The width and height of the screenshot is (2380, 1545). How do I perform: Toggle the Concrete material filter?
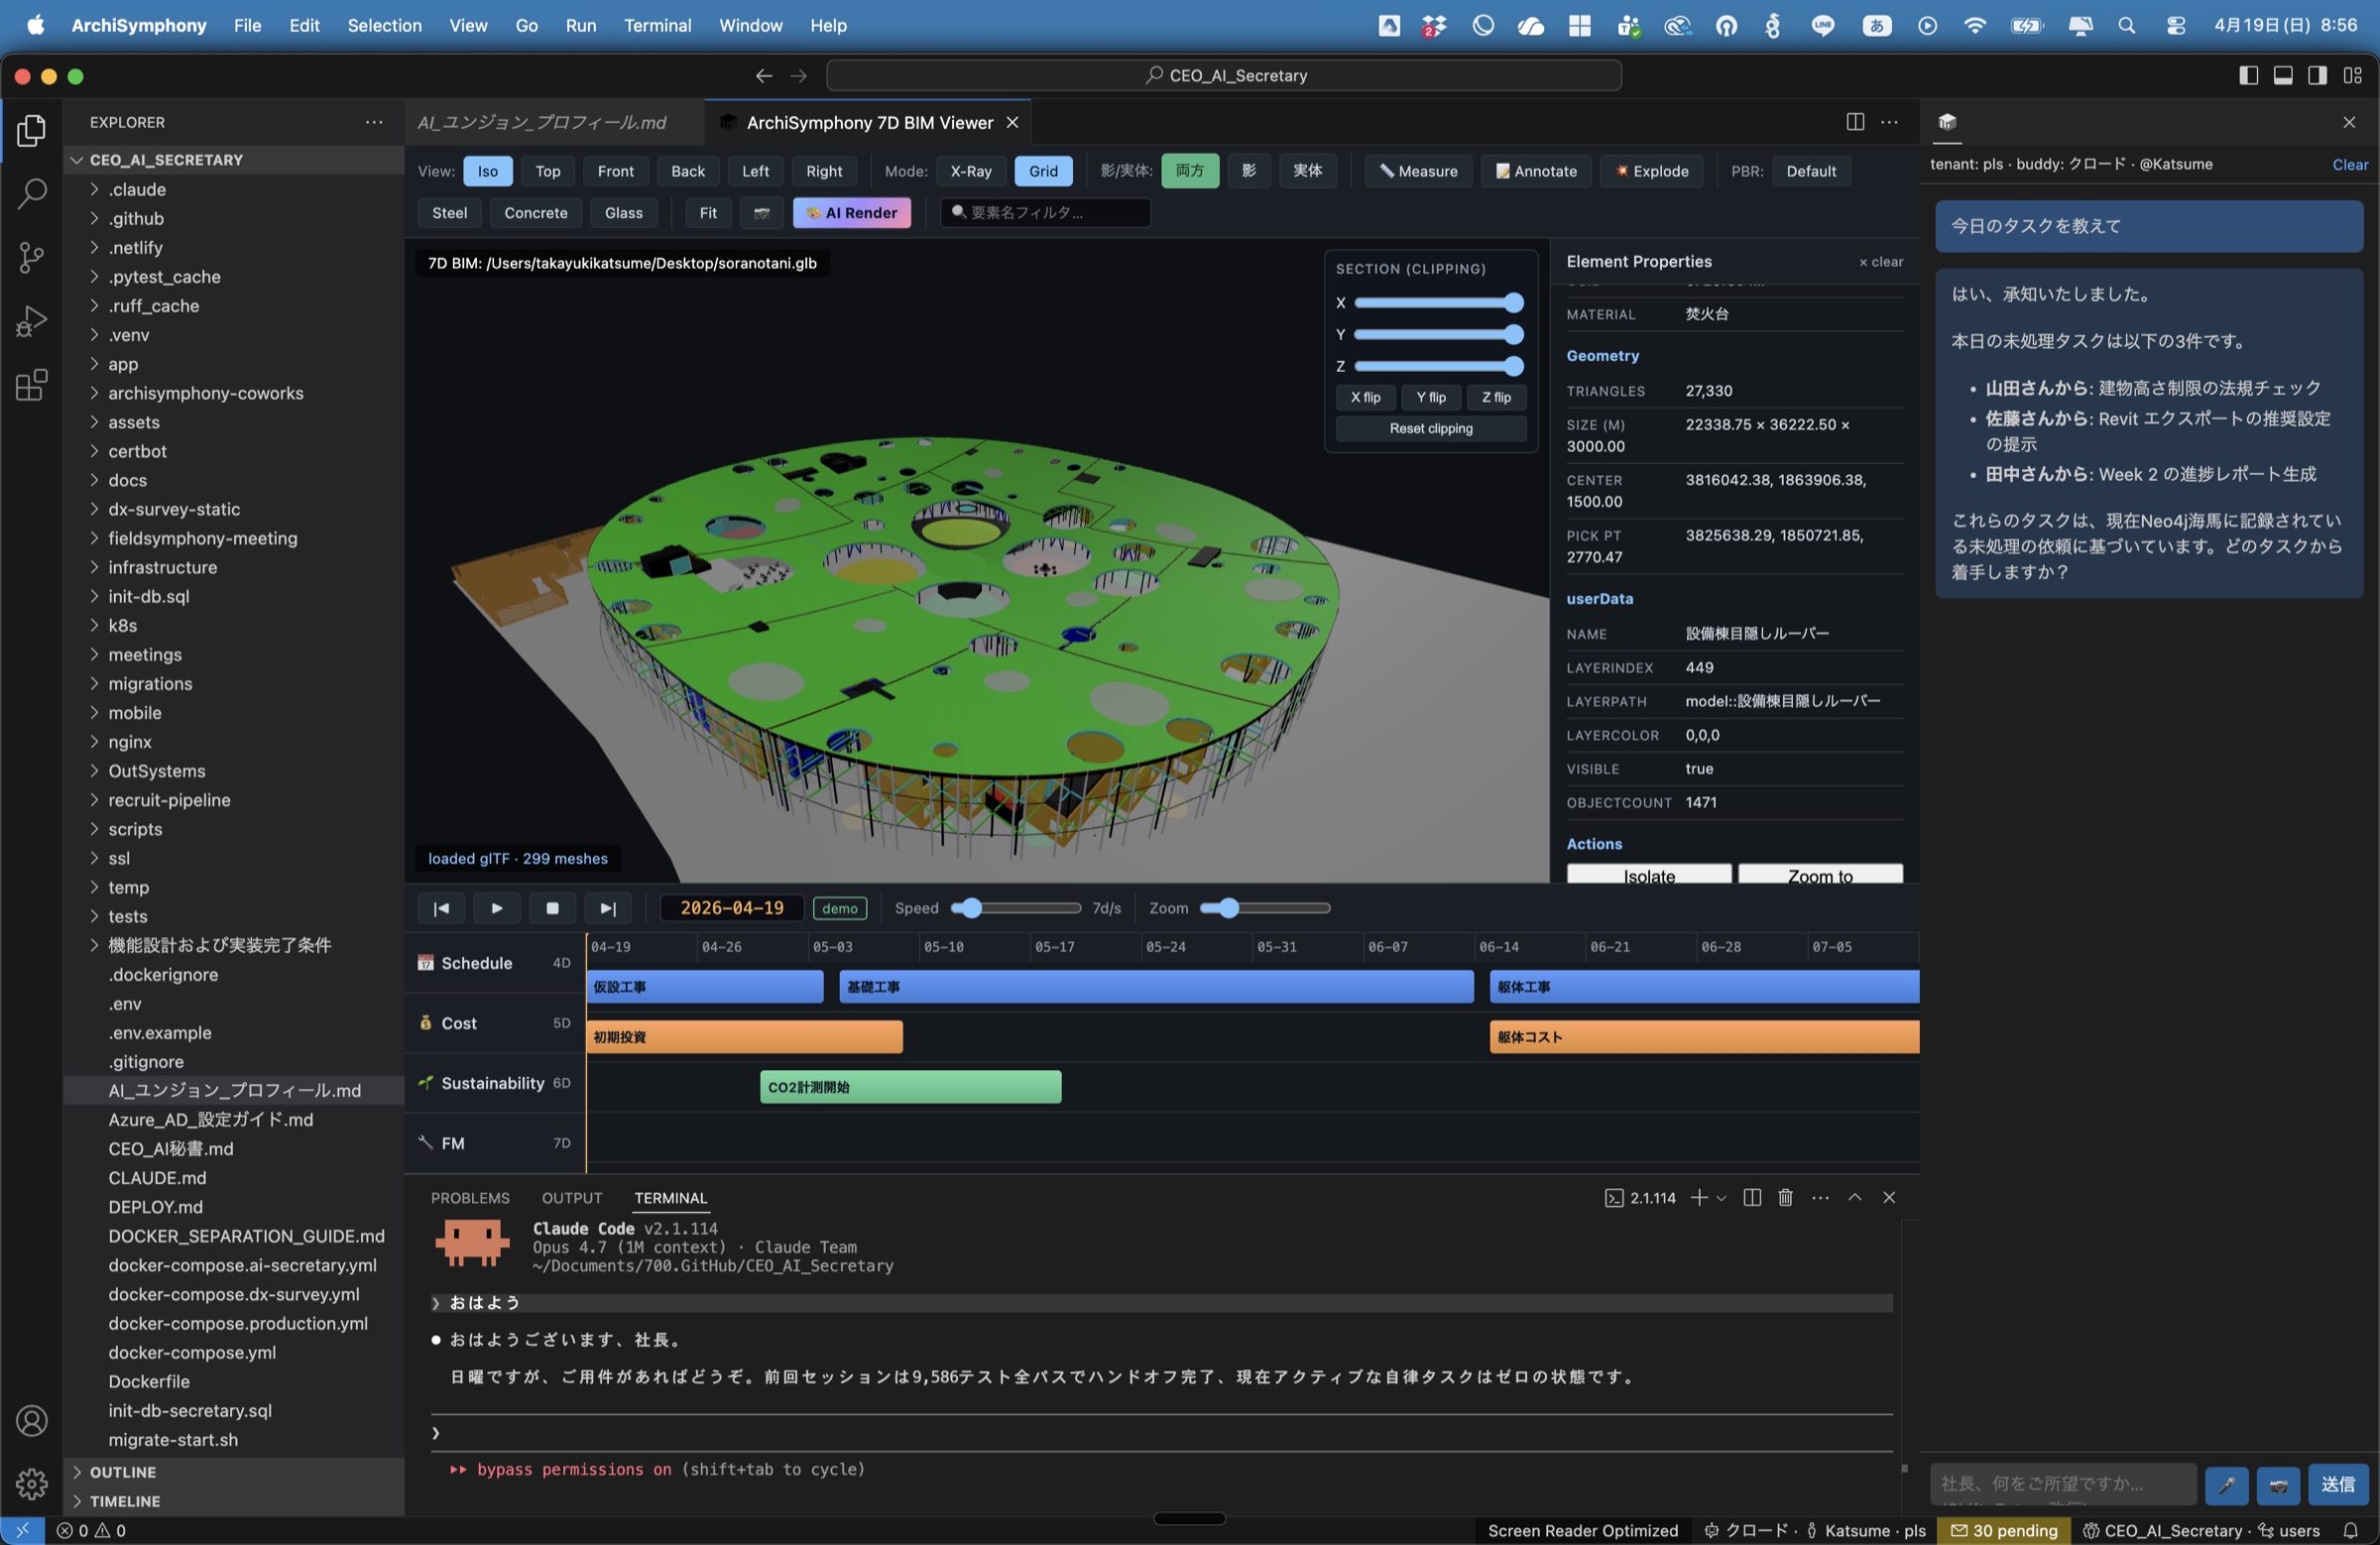[x=536, y=213]
